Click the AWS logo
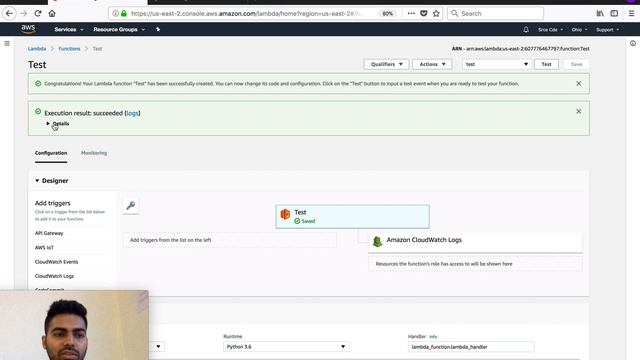Viewport: 640px width, 360px height. 28,29
